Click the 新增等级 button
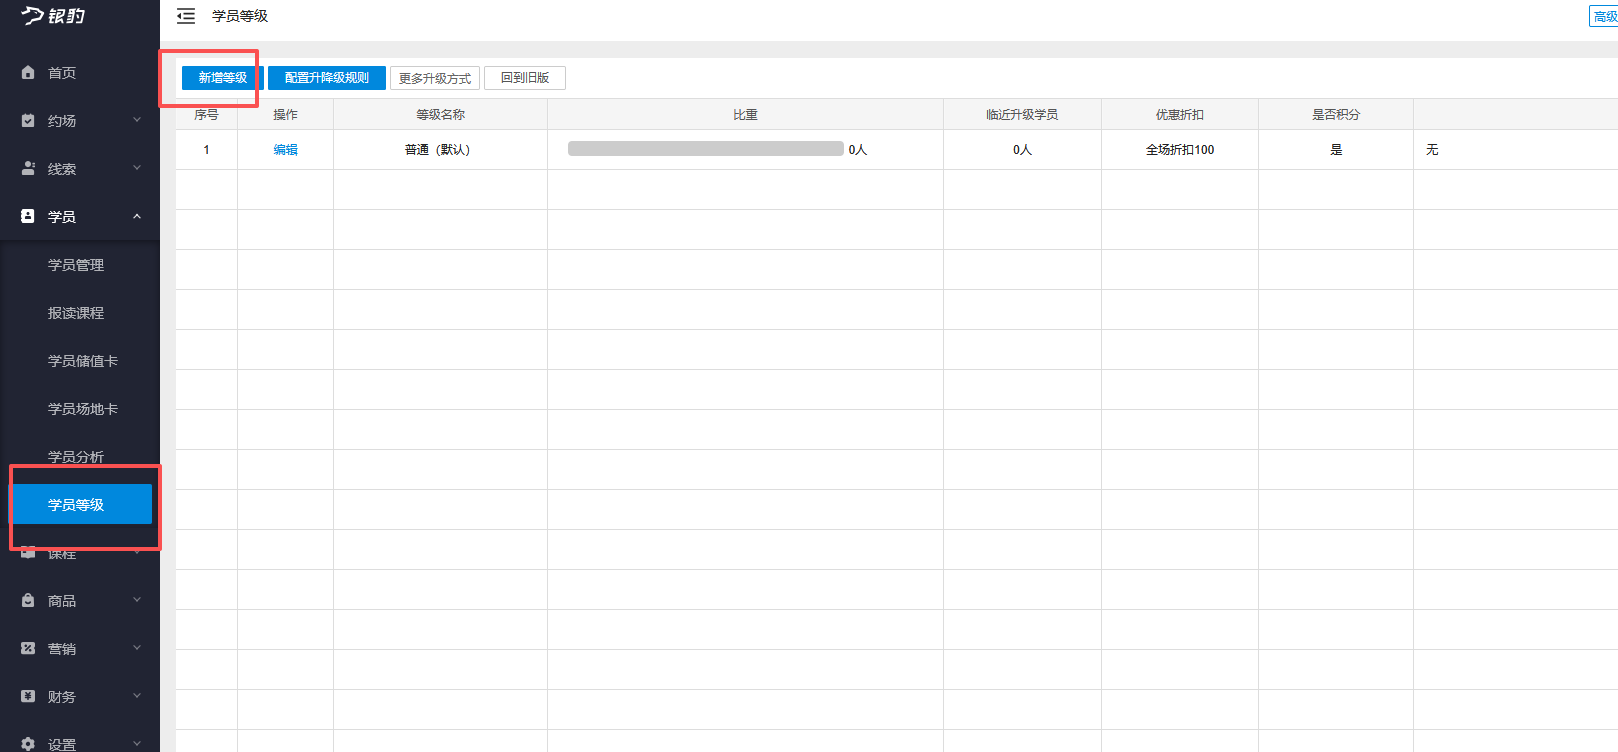1618x752 pixels. click(x=222, y=78)
